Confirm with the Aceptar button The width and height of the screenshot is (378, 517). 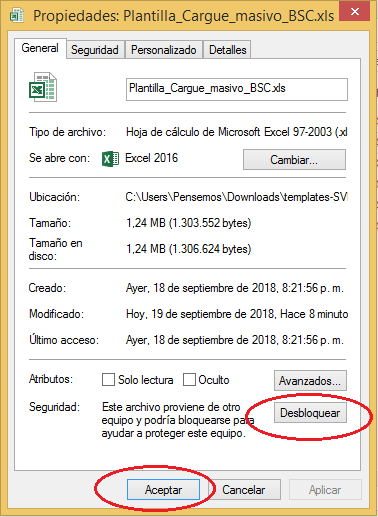click(x=163, y=490)
